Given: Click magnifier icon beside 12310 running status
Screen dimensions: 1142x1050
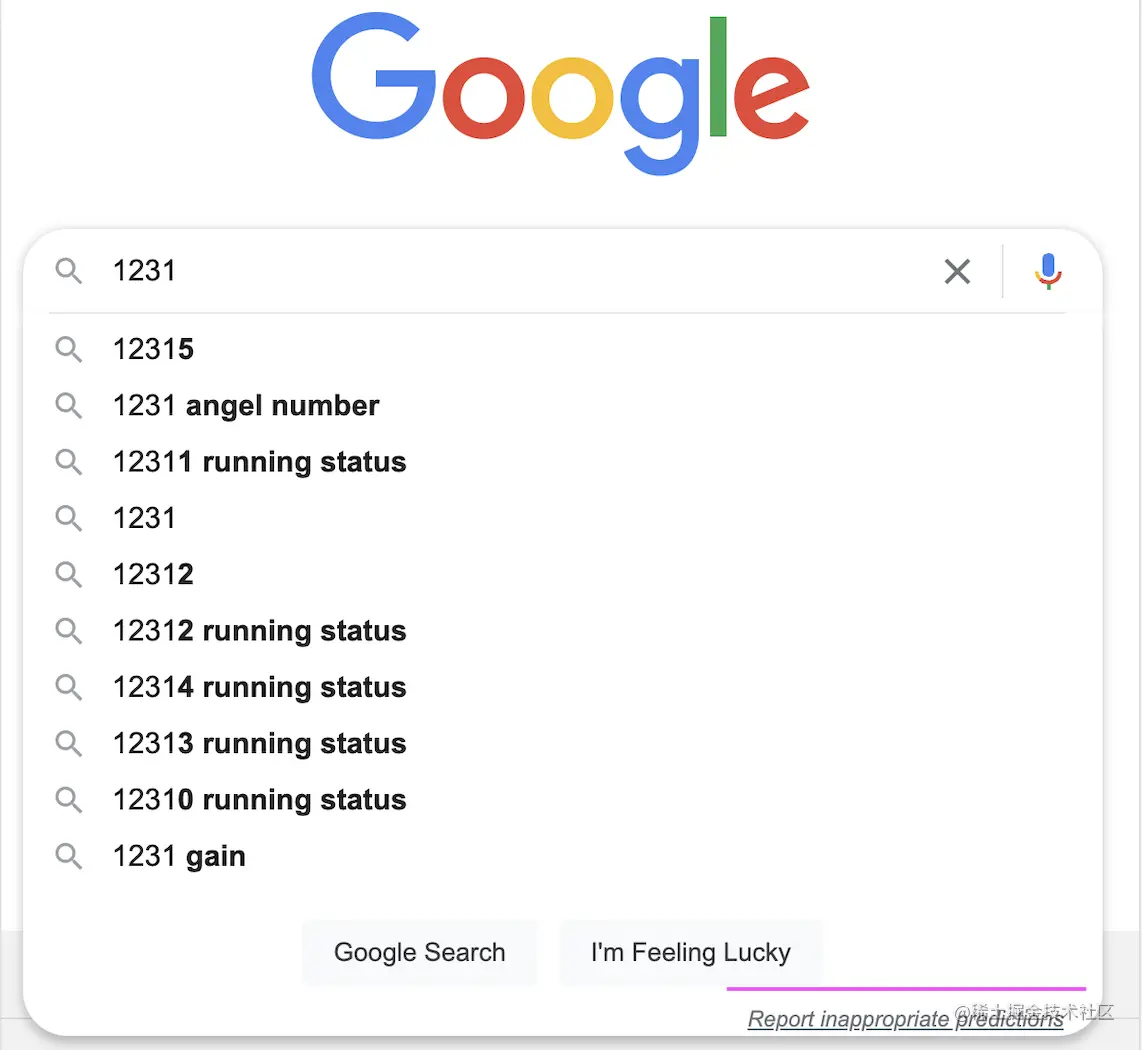Looking at the screenshot, I should (68, 800).
